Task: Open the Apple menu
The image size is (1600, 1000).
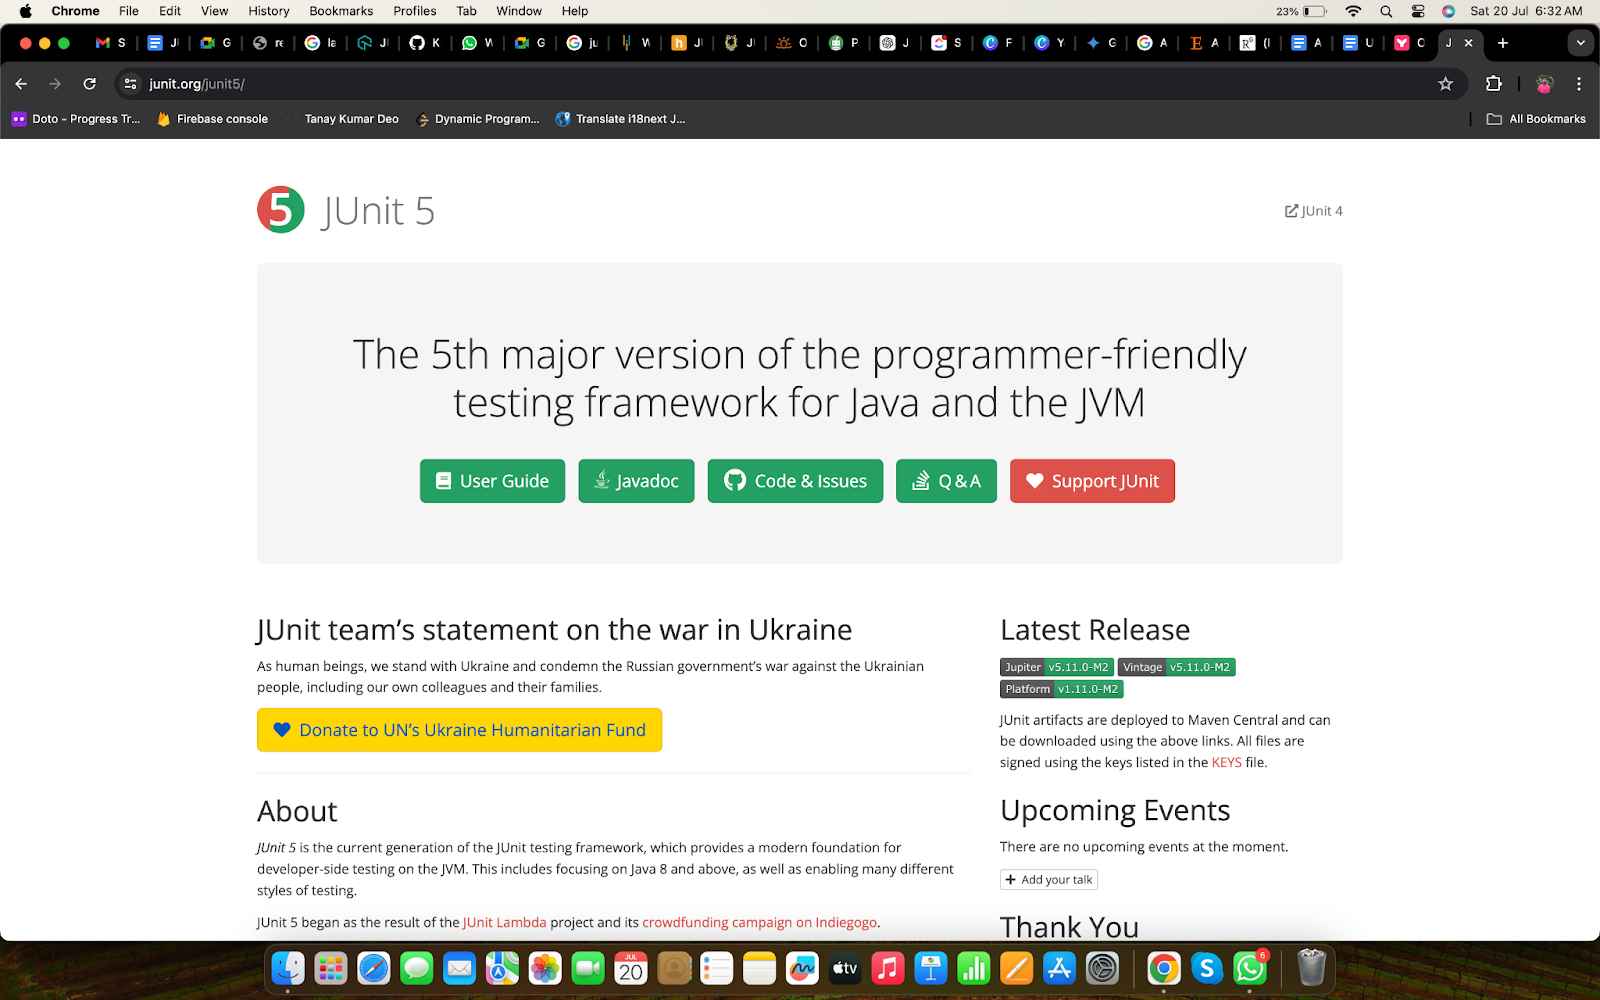Action: coord(26,11)
